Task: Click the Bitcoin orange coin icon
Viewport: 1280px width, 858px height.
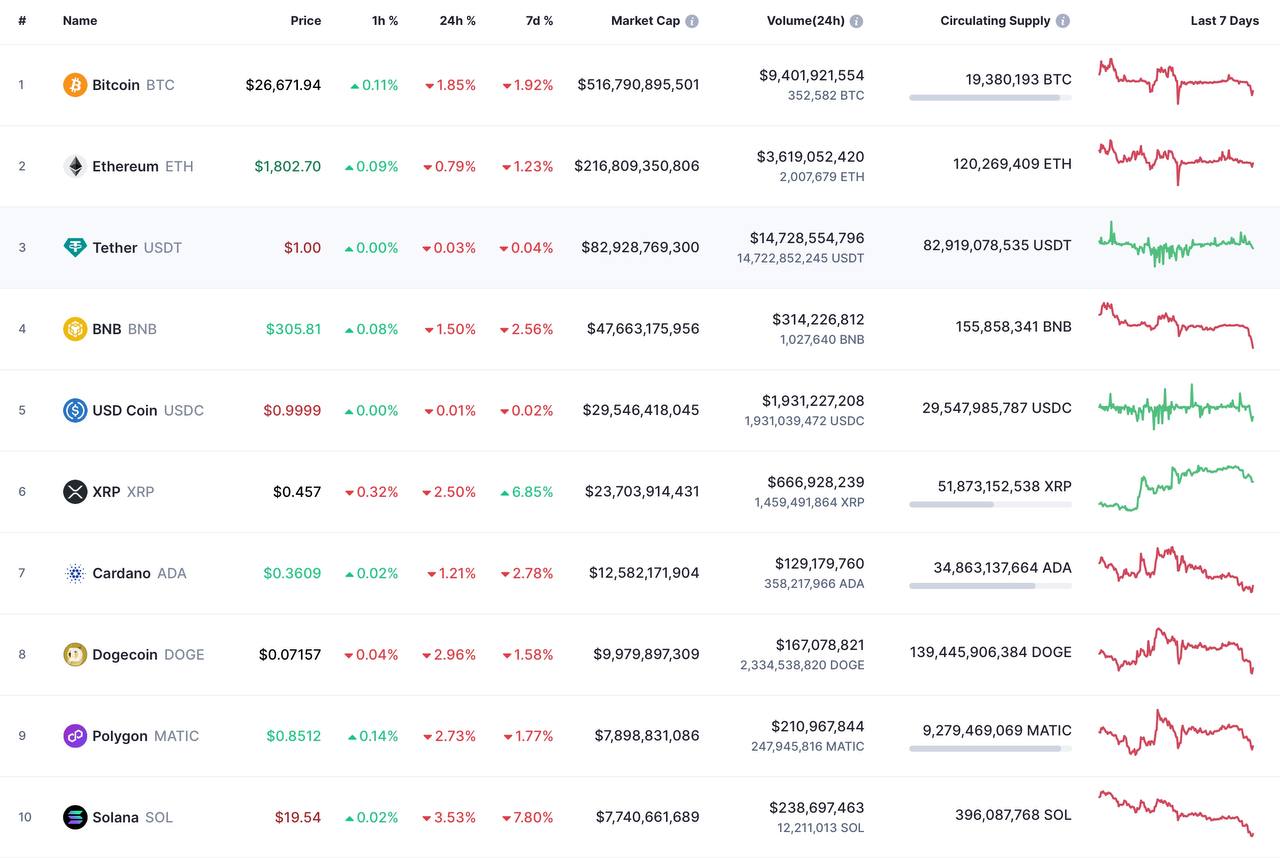Action: coord(75,85)
